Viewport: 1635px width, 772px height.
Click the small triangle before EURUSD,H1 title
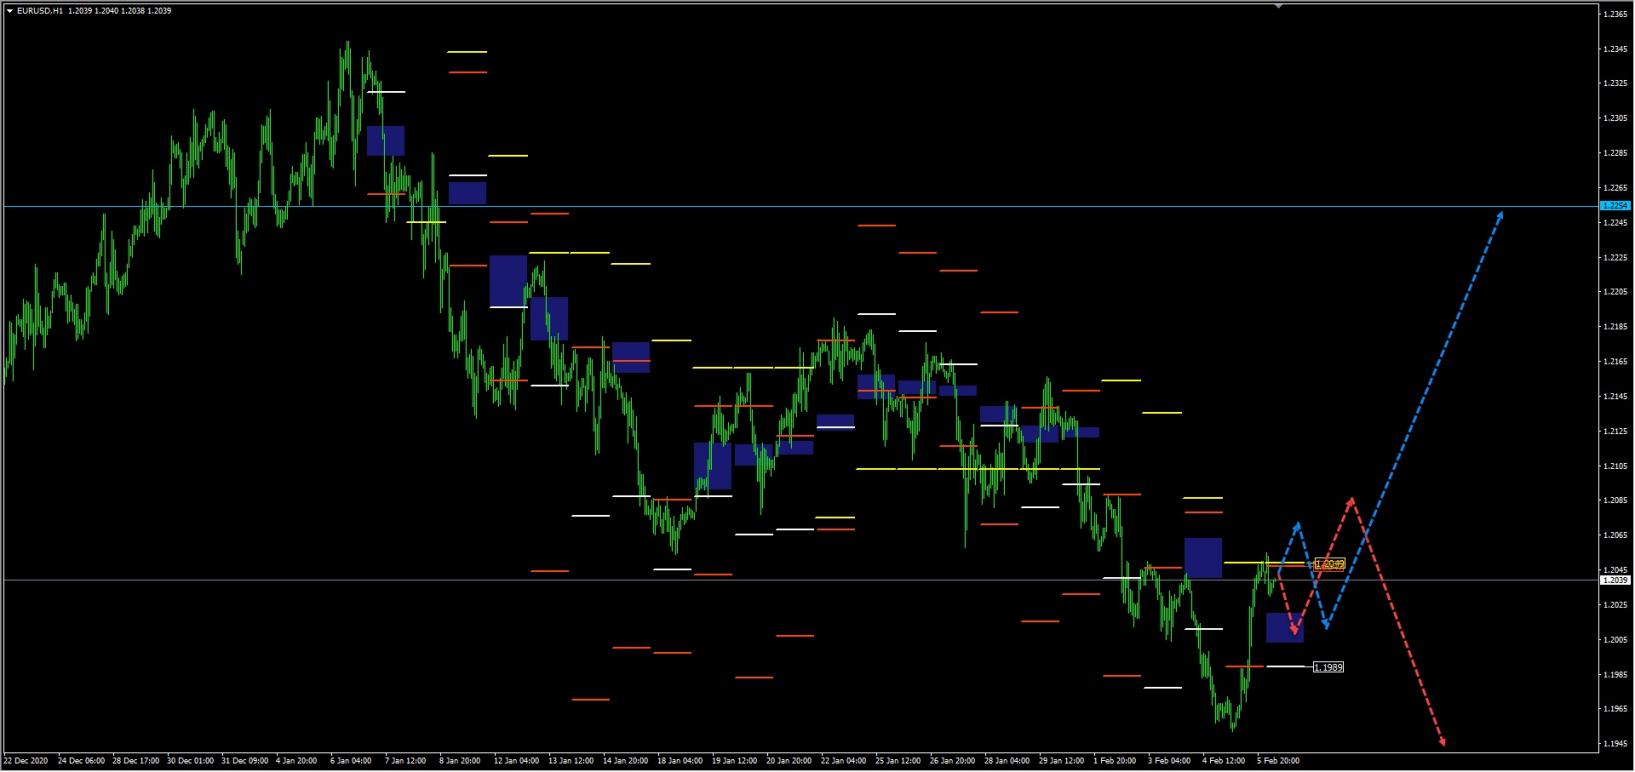pos(9,11)
